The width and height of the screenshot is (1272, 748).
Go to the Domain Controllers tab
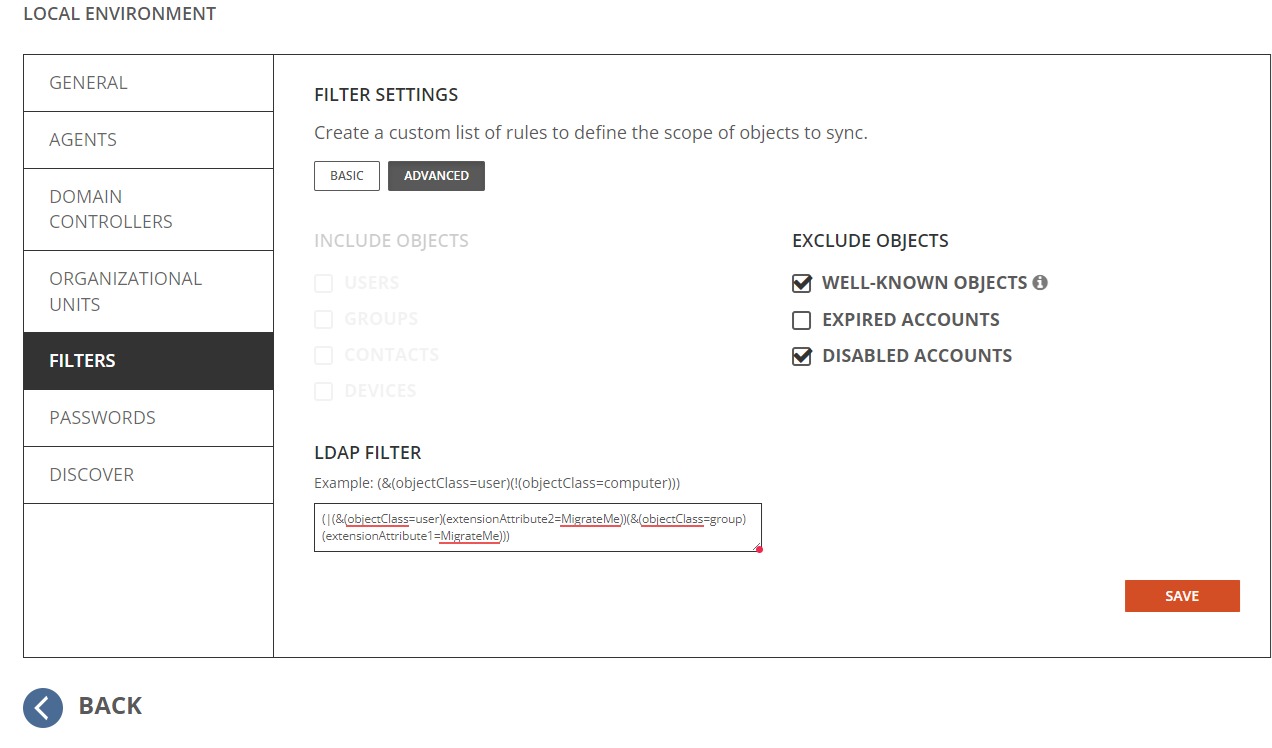tap(148, 209)
